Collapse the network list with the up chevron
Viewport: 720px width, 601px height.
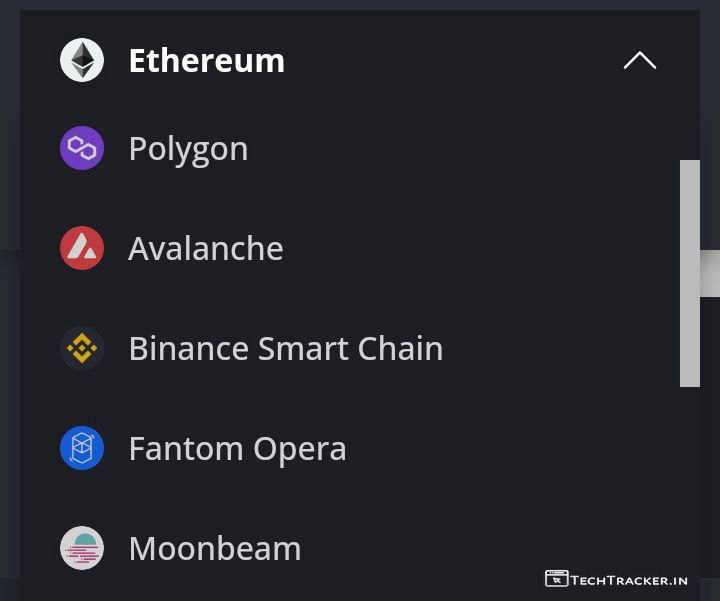coord(640,61)
